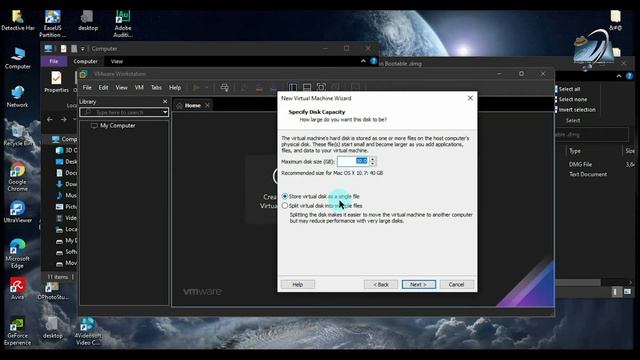Image resolution: width=640 pixels, height=360 pixels.
Task: Click Select all in right Explorer window
Action: 567,89
